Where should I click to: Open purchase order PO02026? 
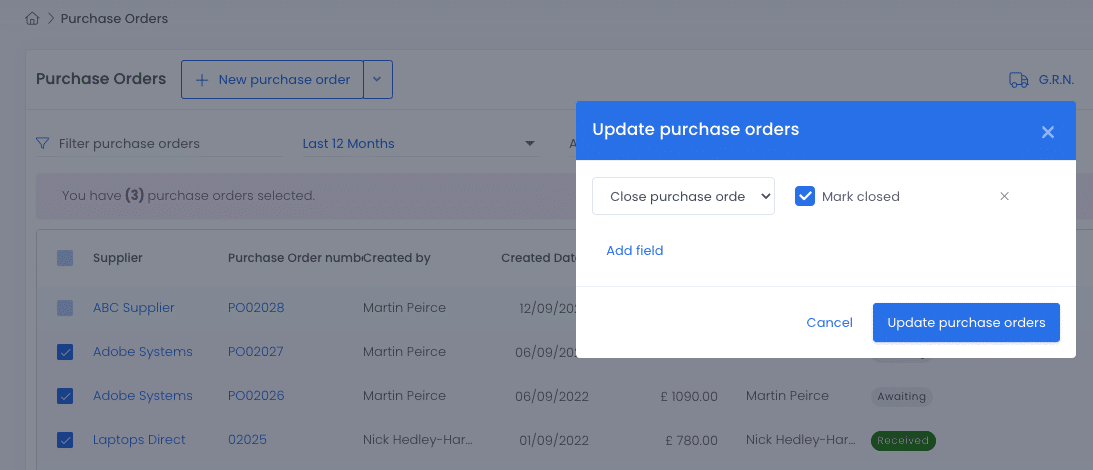(256, 395)
